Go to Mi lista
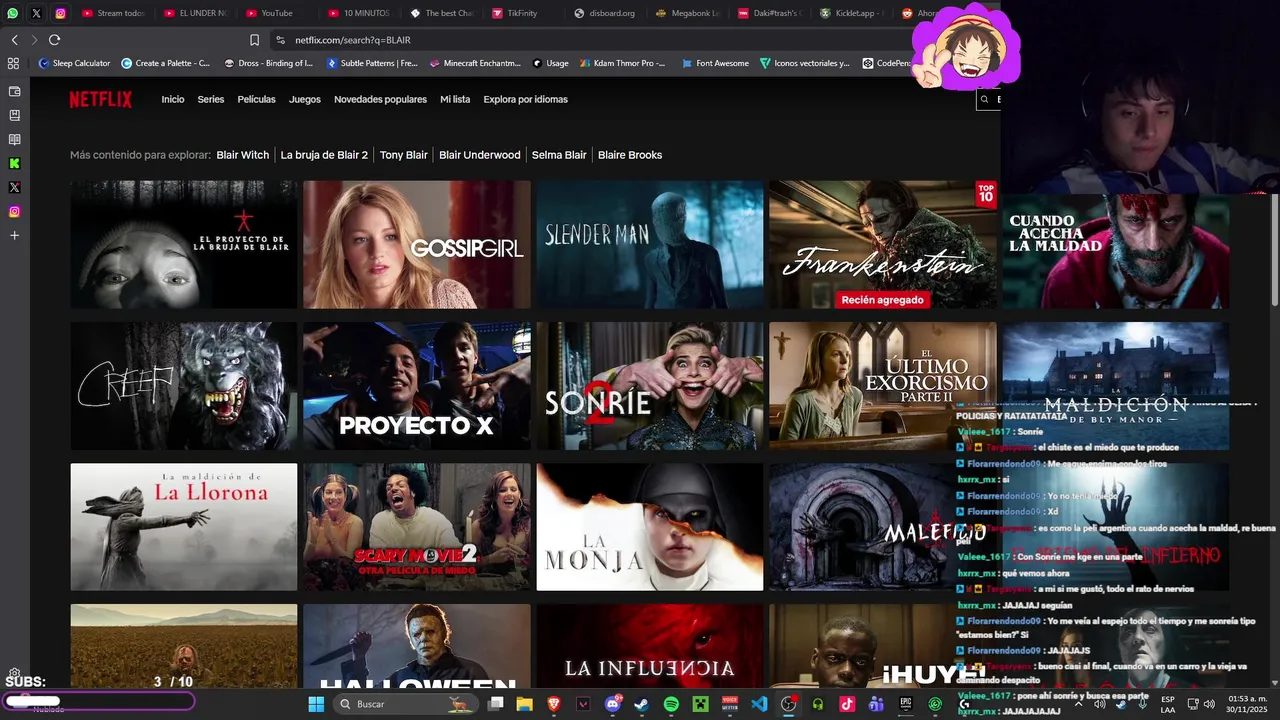 click(x=455, y=99)
